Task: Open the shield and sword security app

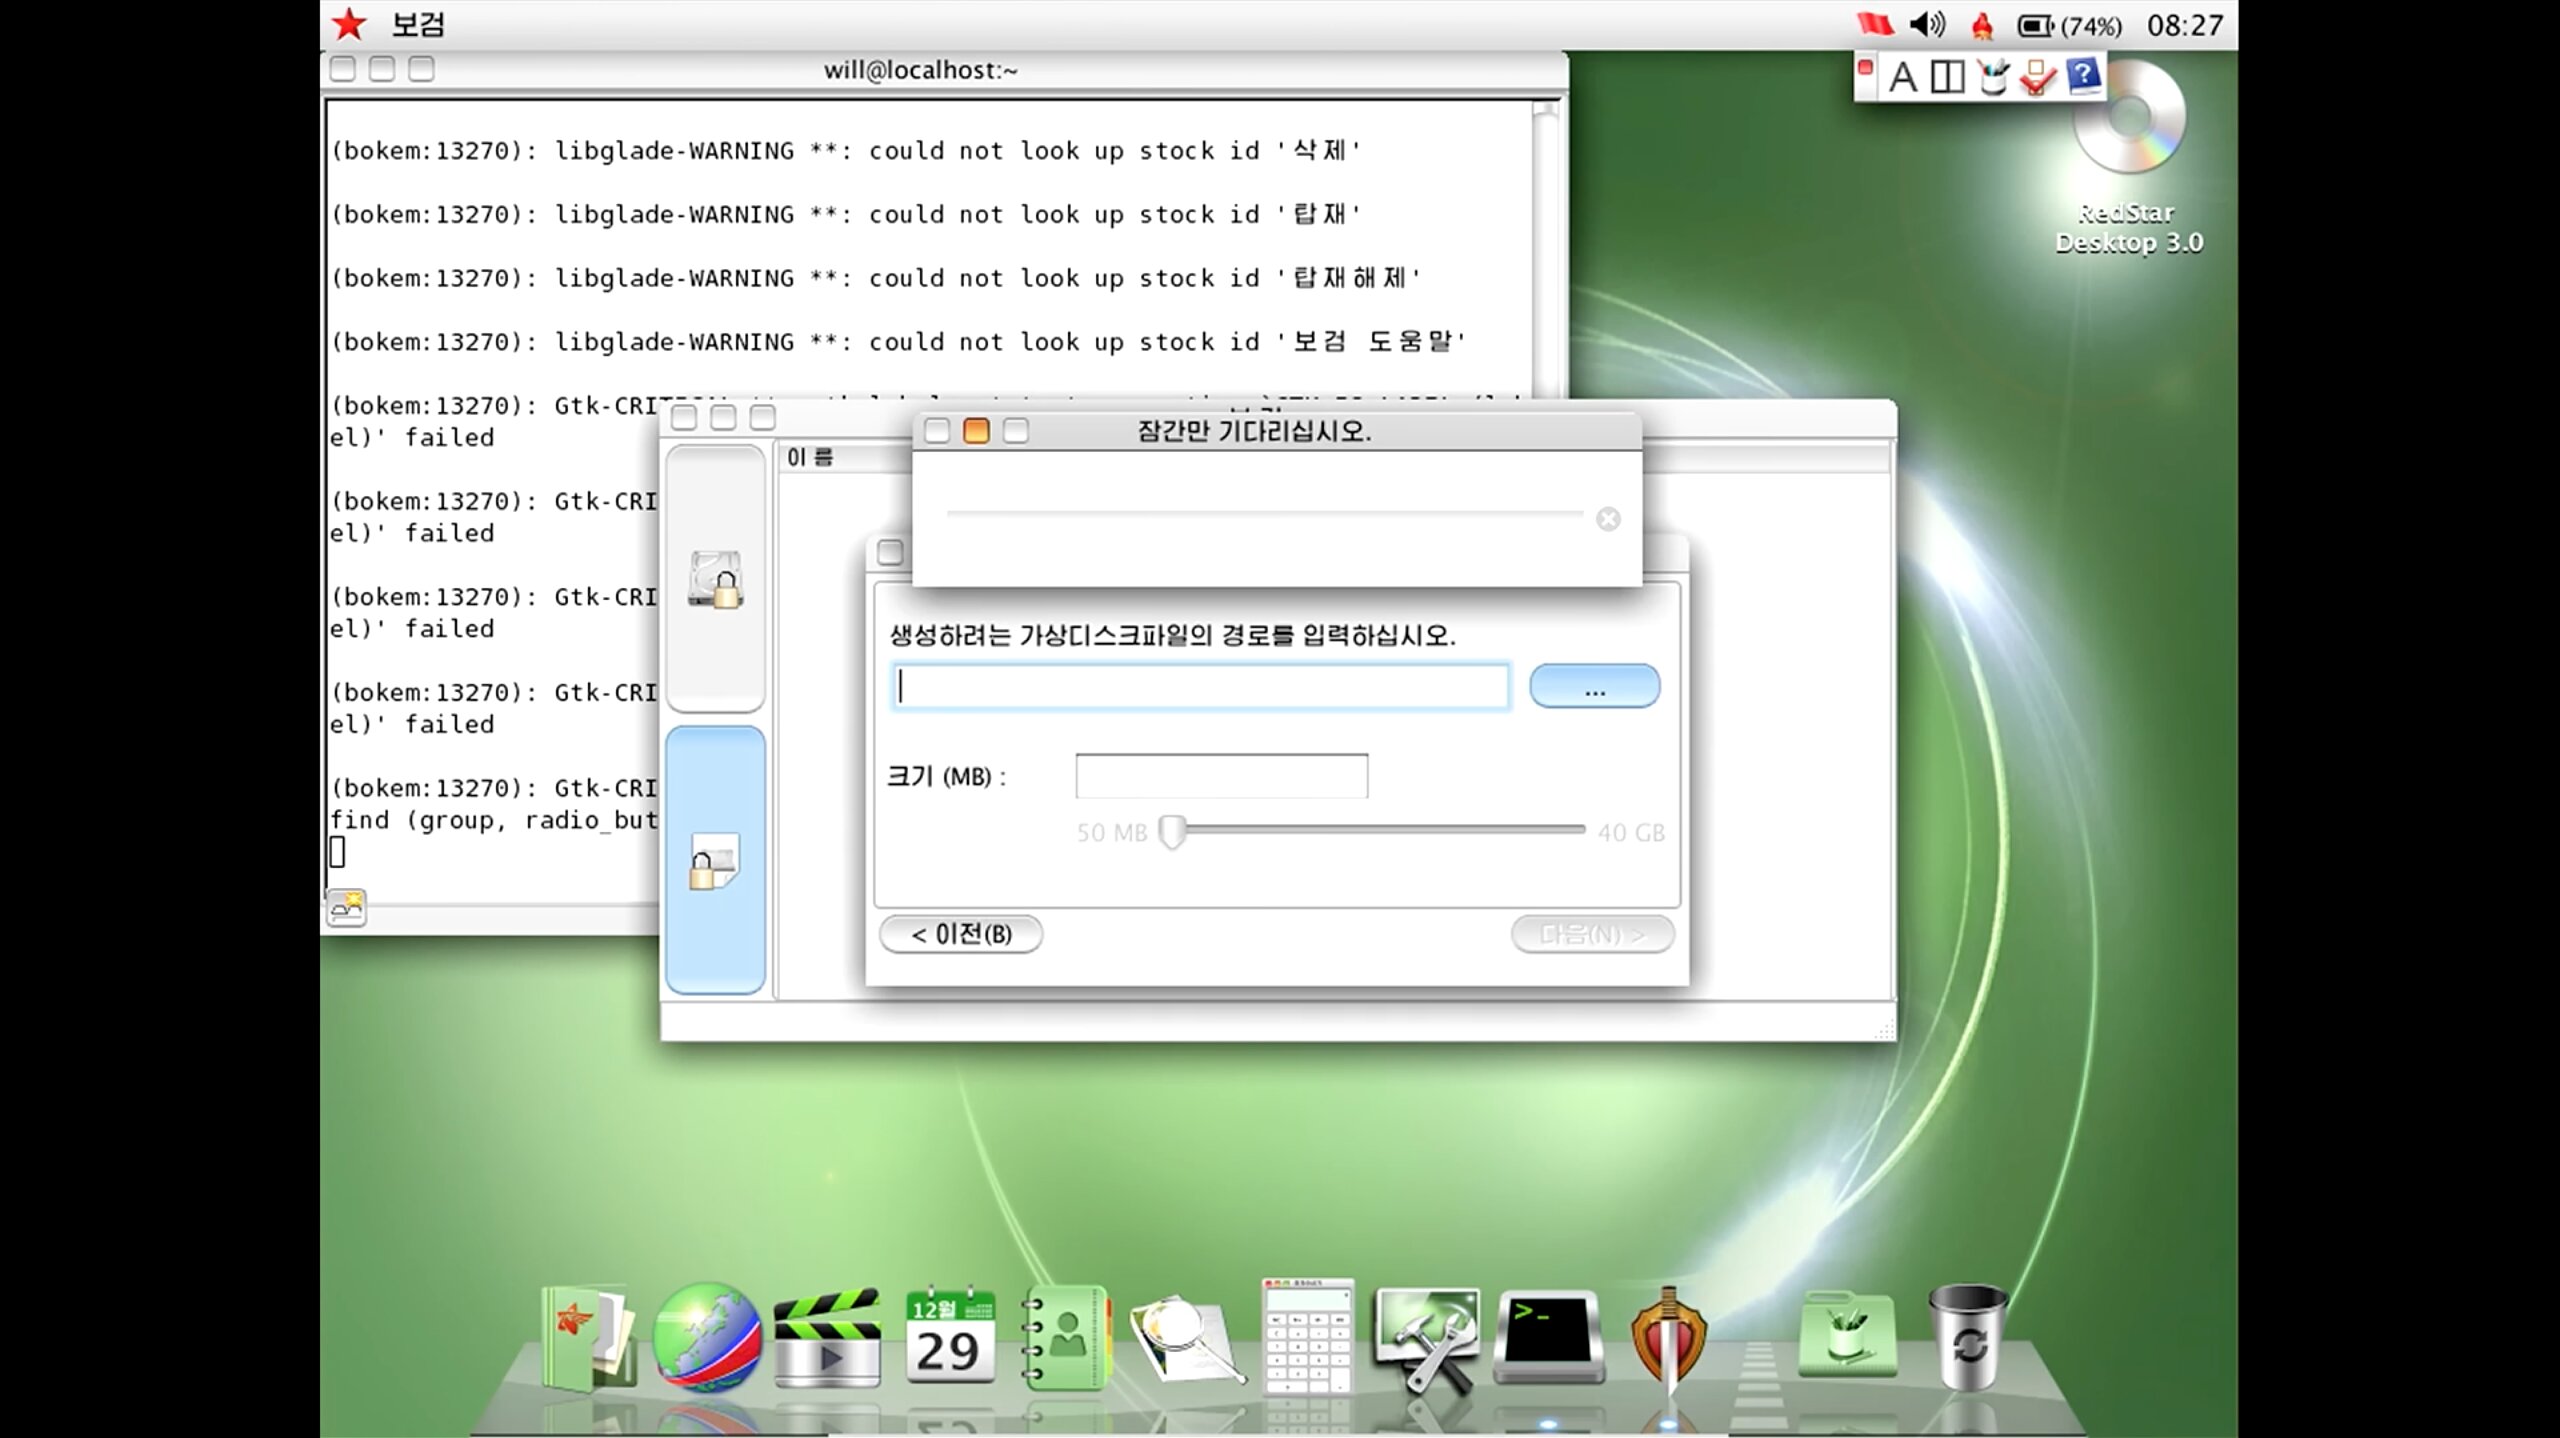Action: pyautogui.click(x=1668, y=1338)
